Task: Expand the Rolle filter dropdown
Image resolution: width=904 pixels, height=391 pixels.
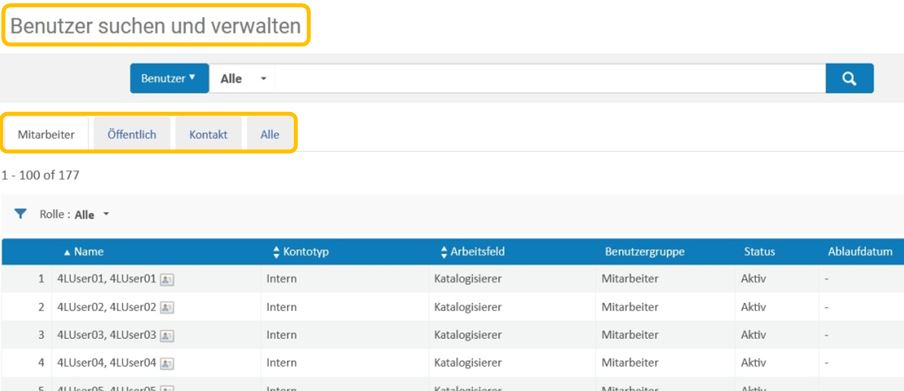Action: coord(92,215)
